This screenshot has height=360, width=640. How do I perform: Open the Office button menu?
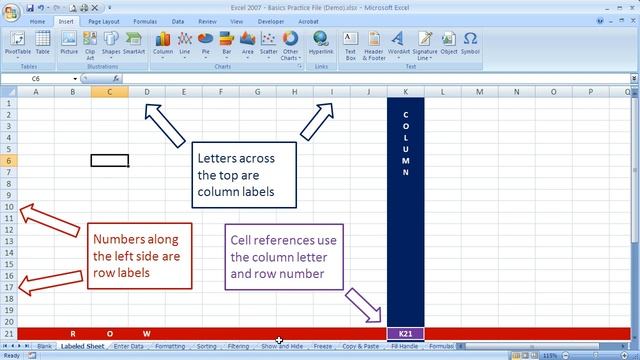(11, 12)
